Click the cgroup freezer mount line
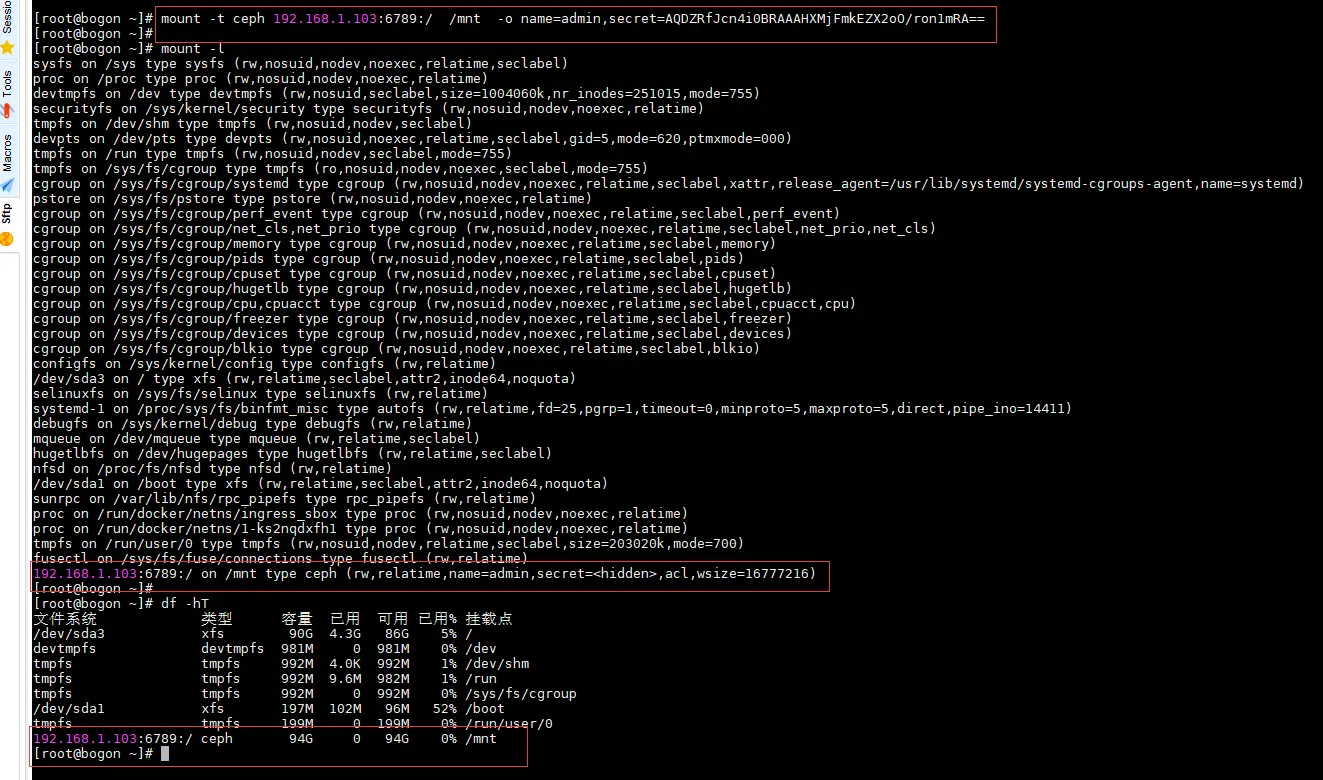Viewport: 1323px width, 780px height. point(412,319)
